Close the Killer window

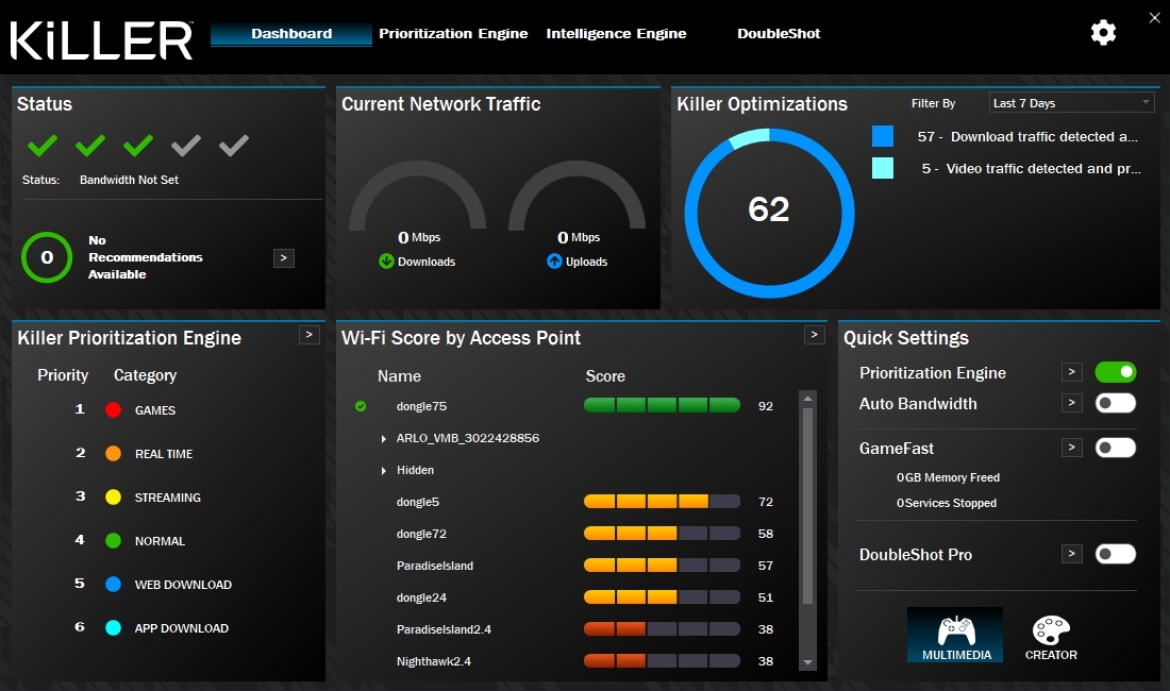pyautogui.click(x=1154, y=17)
